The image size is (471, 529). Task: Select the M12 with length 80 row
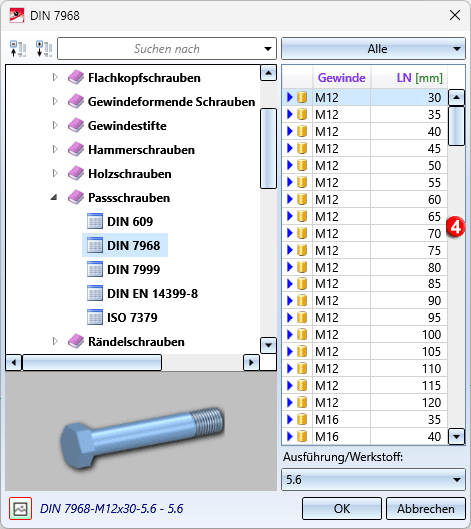click(x=365, y=267)
